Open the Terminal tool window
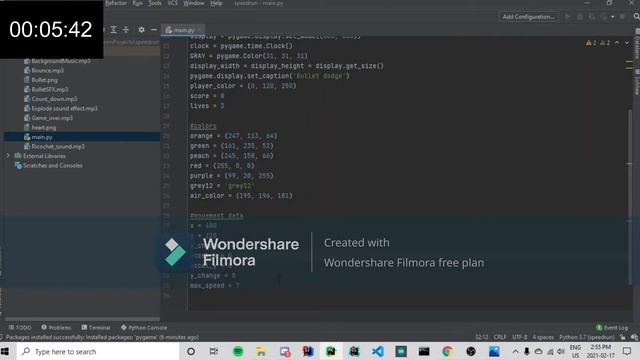This screenshot has width=640, height=360. 96,327
